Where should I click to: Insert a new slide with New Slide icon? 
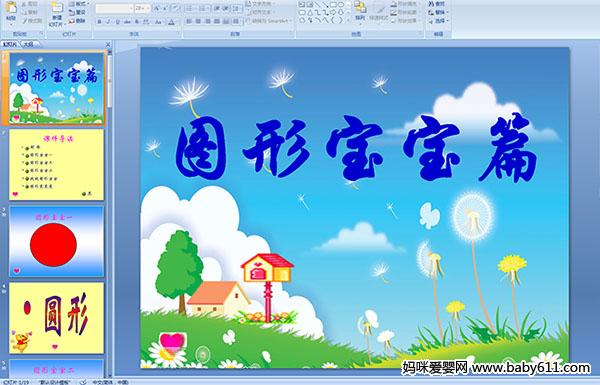[57, 8]
